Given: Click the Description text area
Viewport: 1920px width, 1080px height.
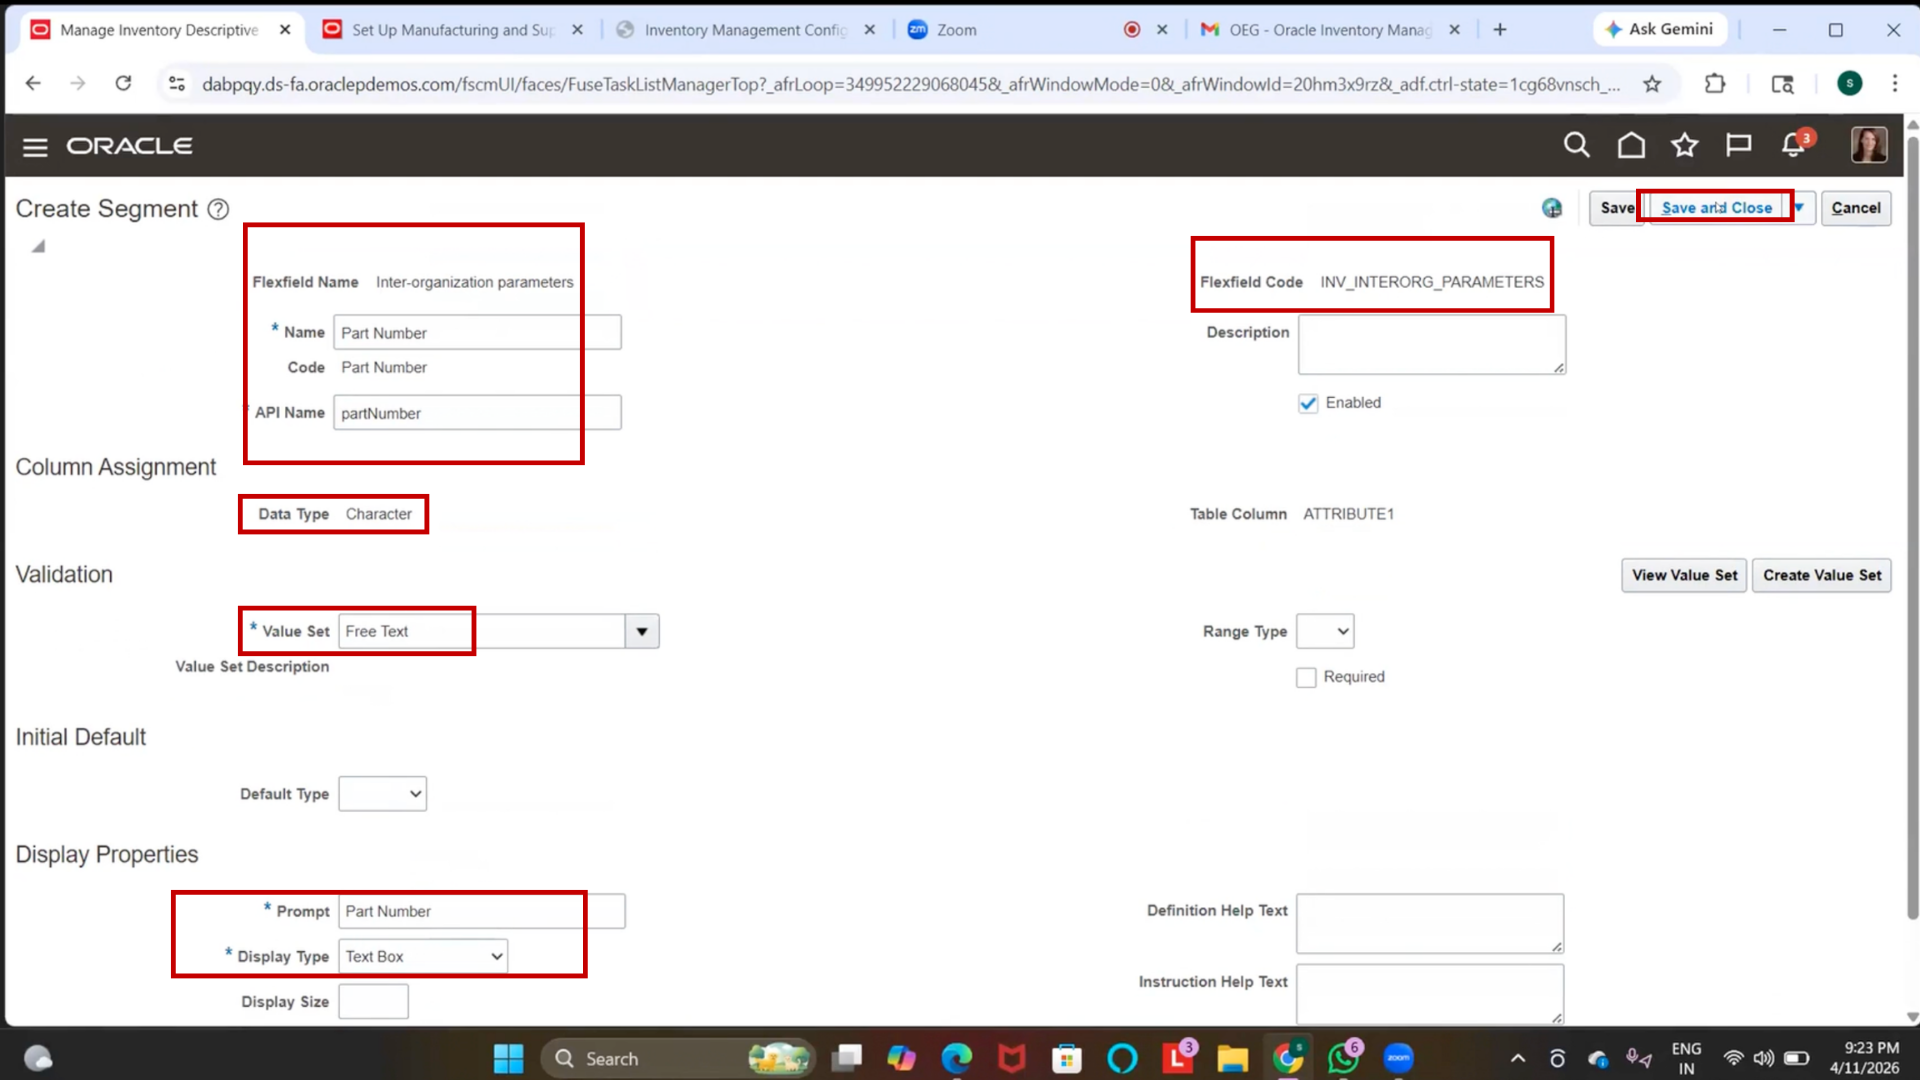Looking at the screenshot, I should point(1432,345).
